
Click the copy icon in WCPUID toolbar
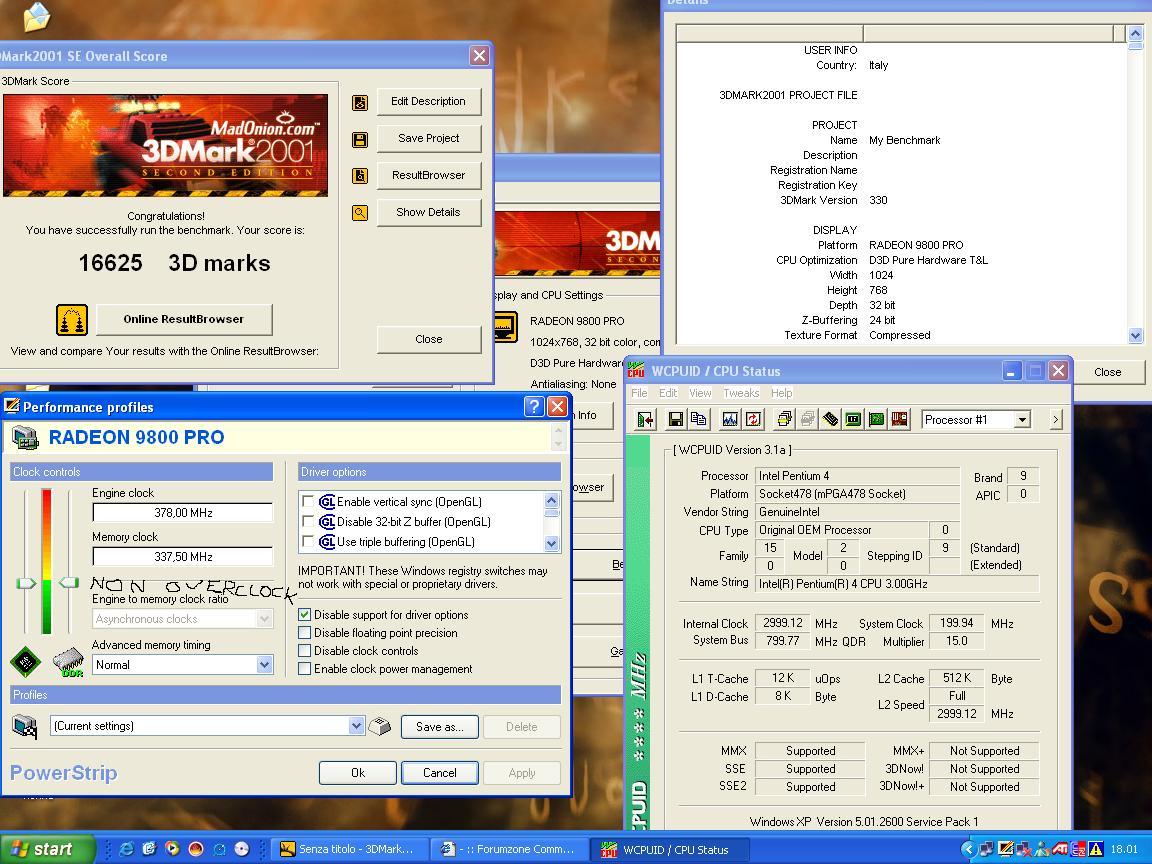[x=699, y=420]
